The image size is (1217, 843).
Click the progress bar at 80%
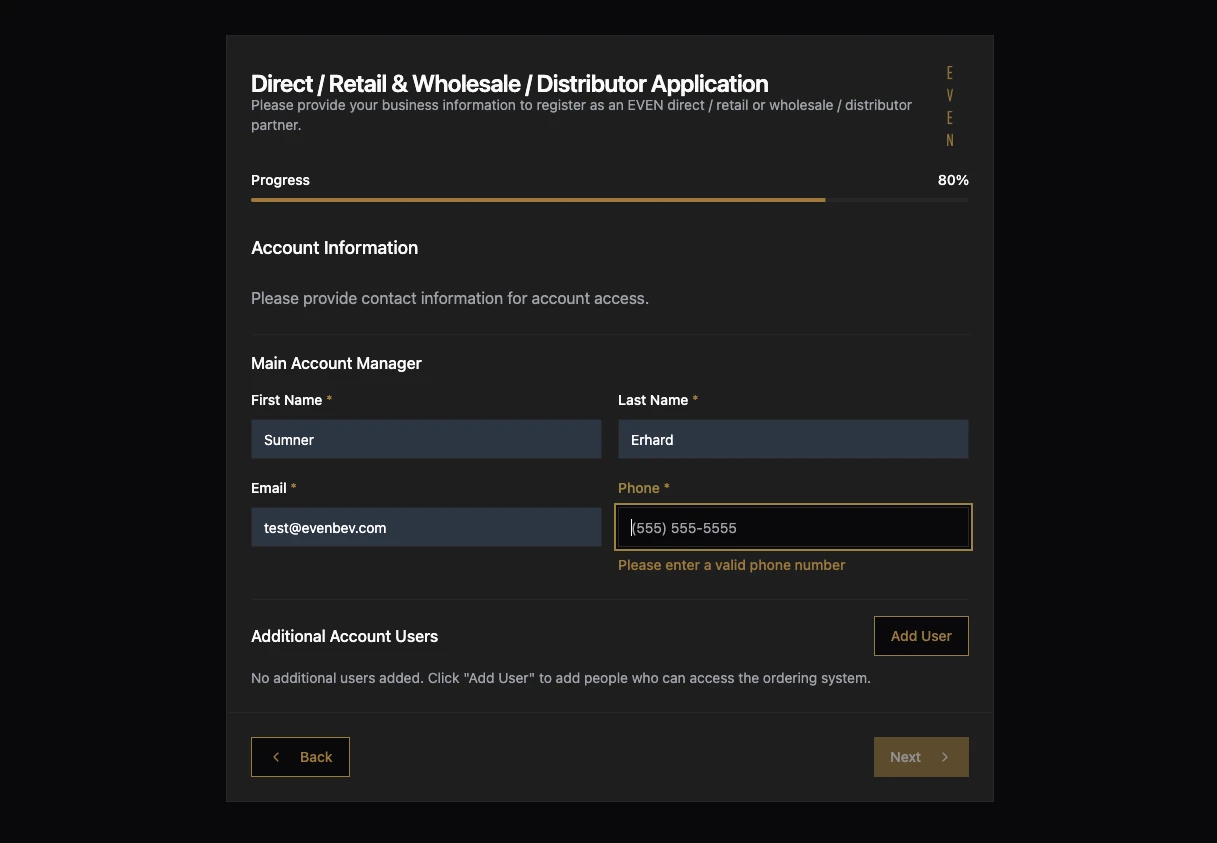pos(610,199)
